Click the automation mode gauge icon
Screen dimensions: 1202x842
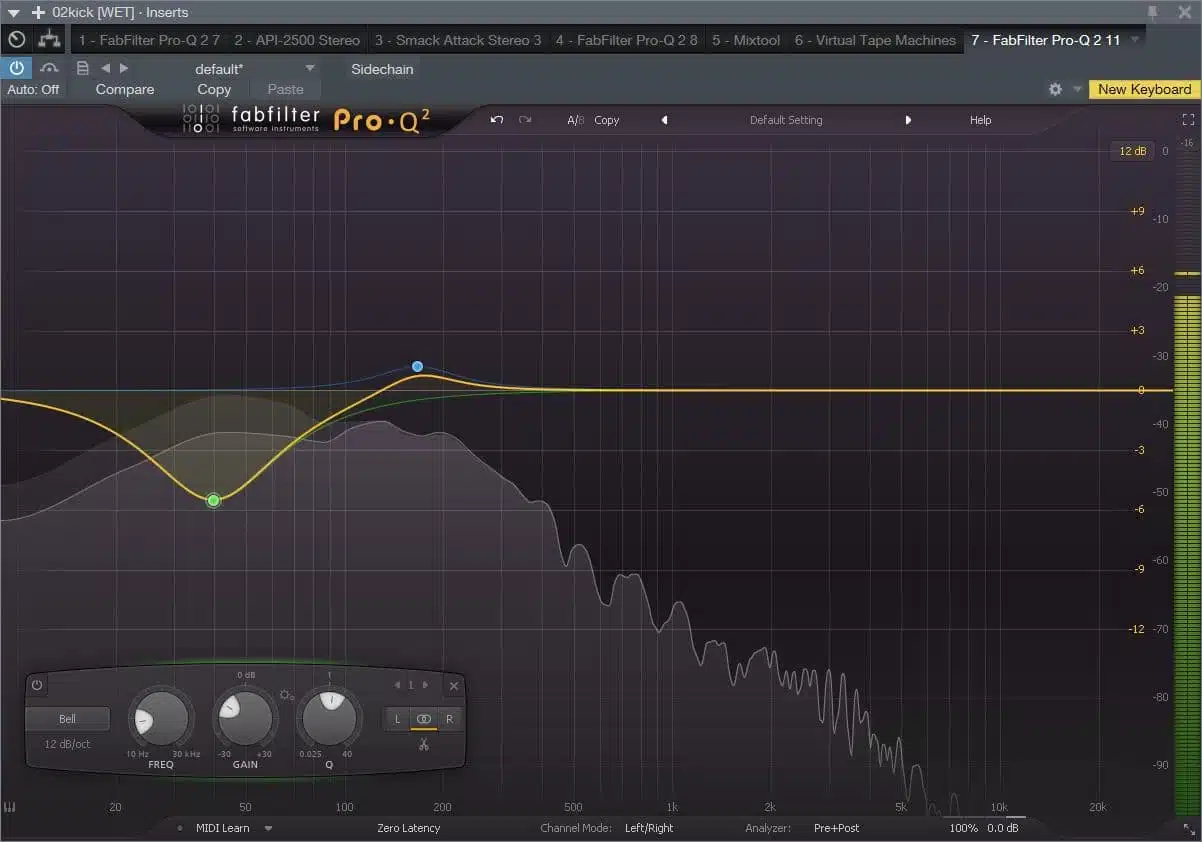point(49,68)
